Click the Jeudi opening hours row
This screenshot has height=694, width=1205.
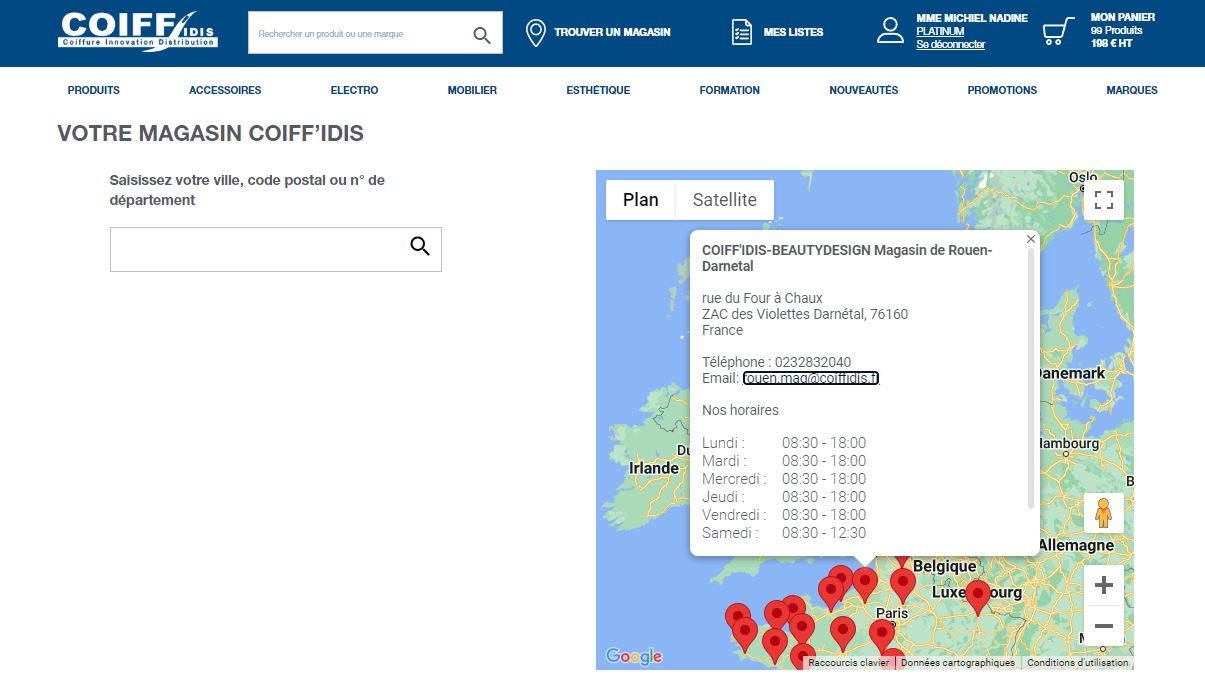tap(784, 497)
